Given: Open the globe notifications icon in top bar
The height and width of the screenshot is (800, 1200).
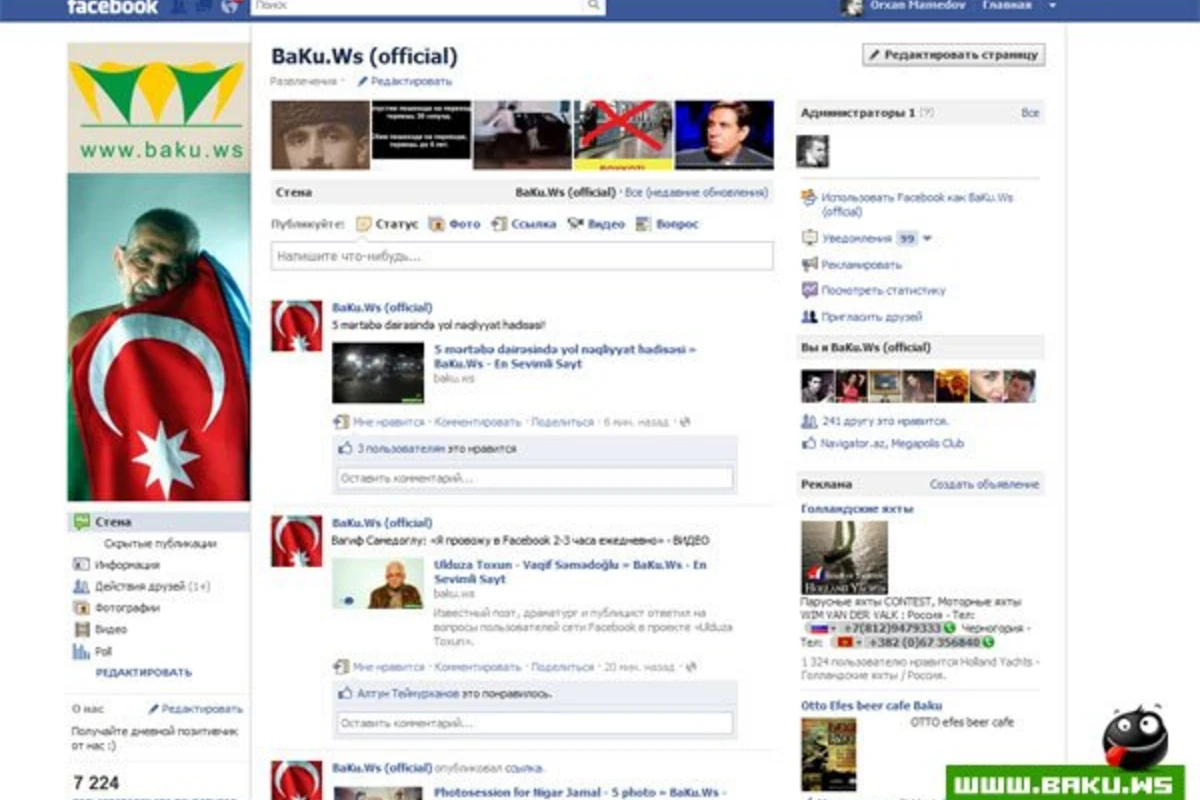Looking at the screenshot, I should (230, 7).
